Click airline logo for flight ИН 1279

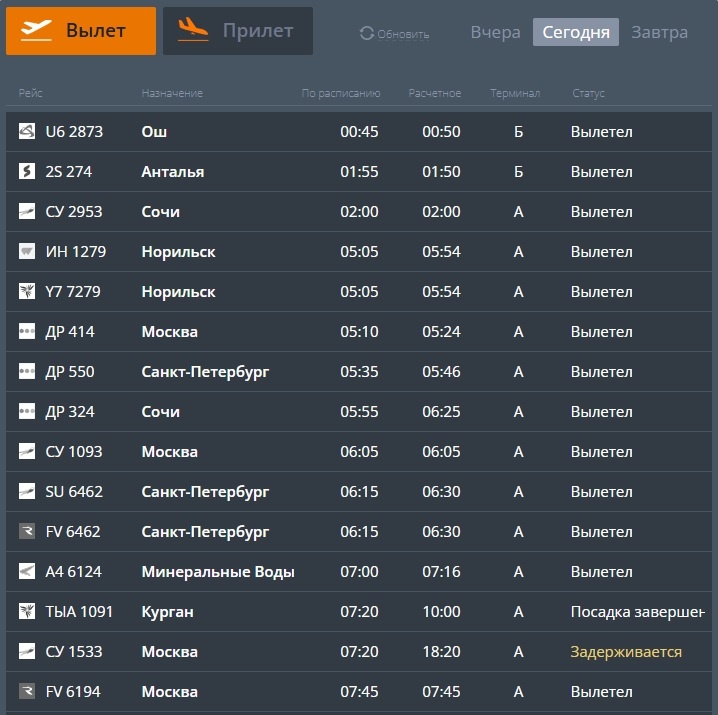(27, 251)
